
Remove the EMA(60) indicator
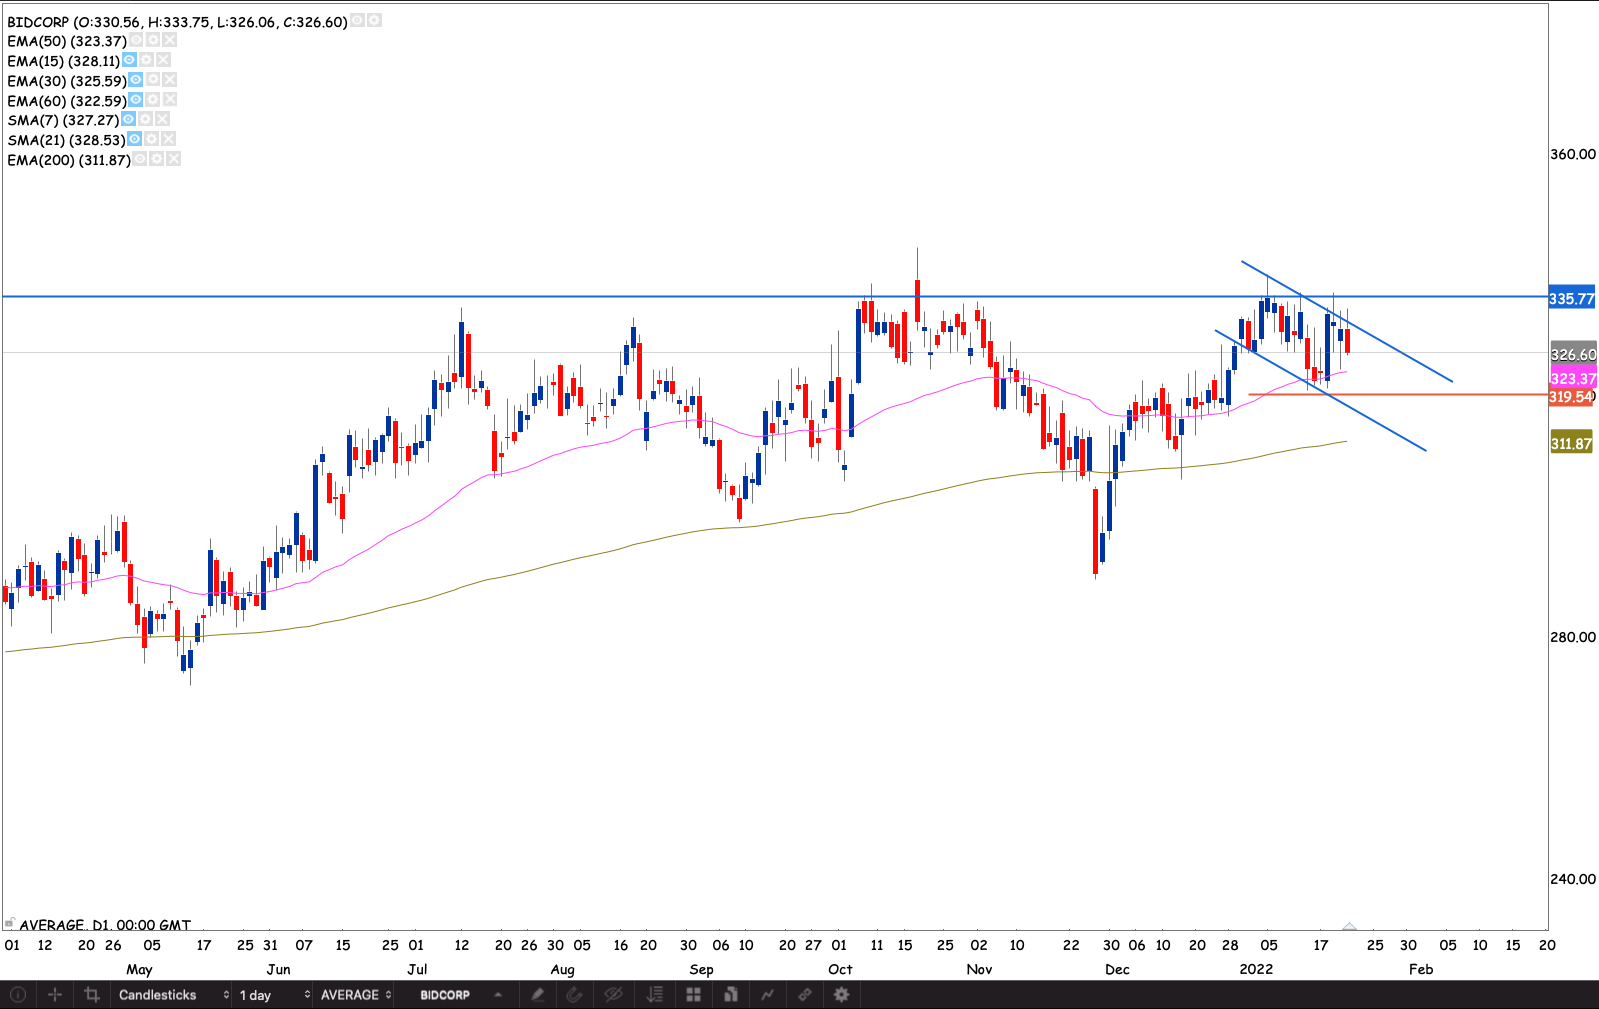(170, 100)
